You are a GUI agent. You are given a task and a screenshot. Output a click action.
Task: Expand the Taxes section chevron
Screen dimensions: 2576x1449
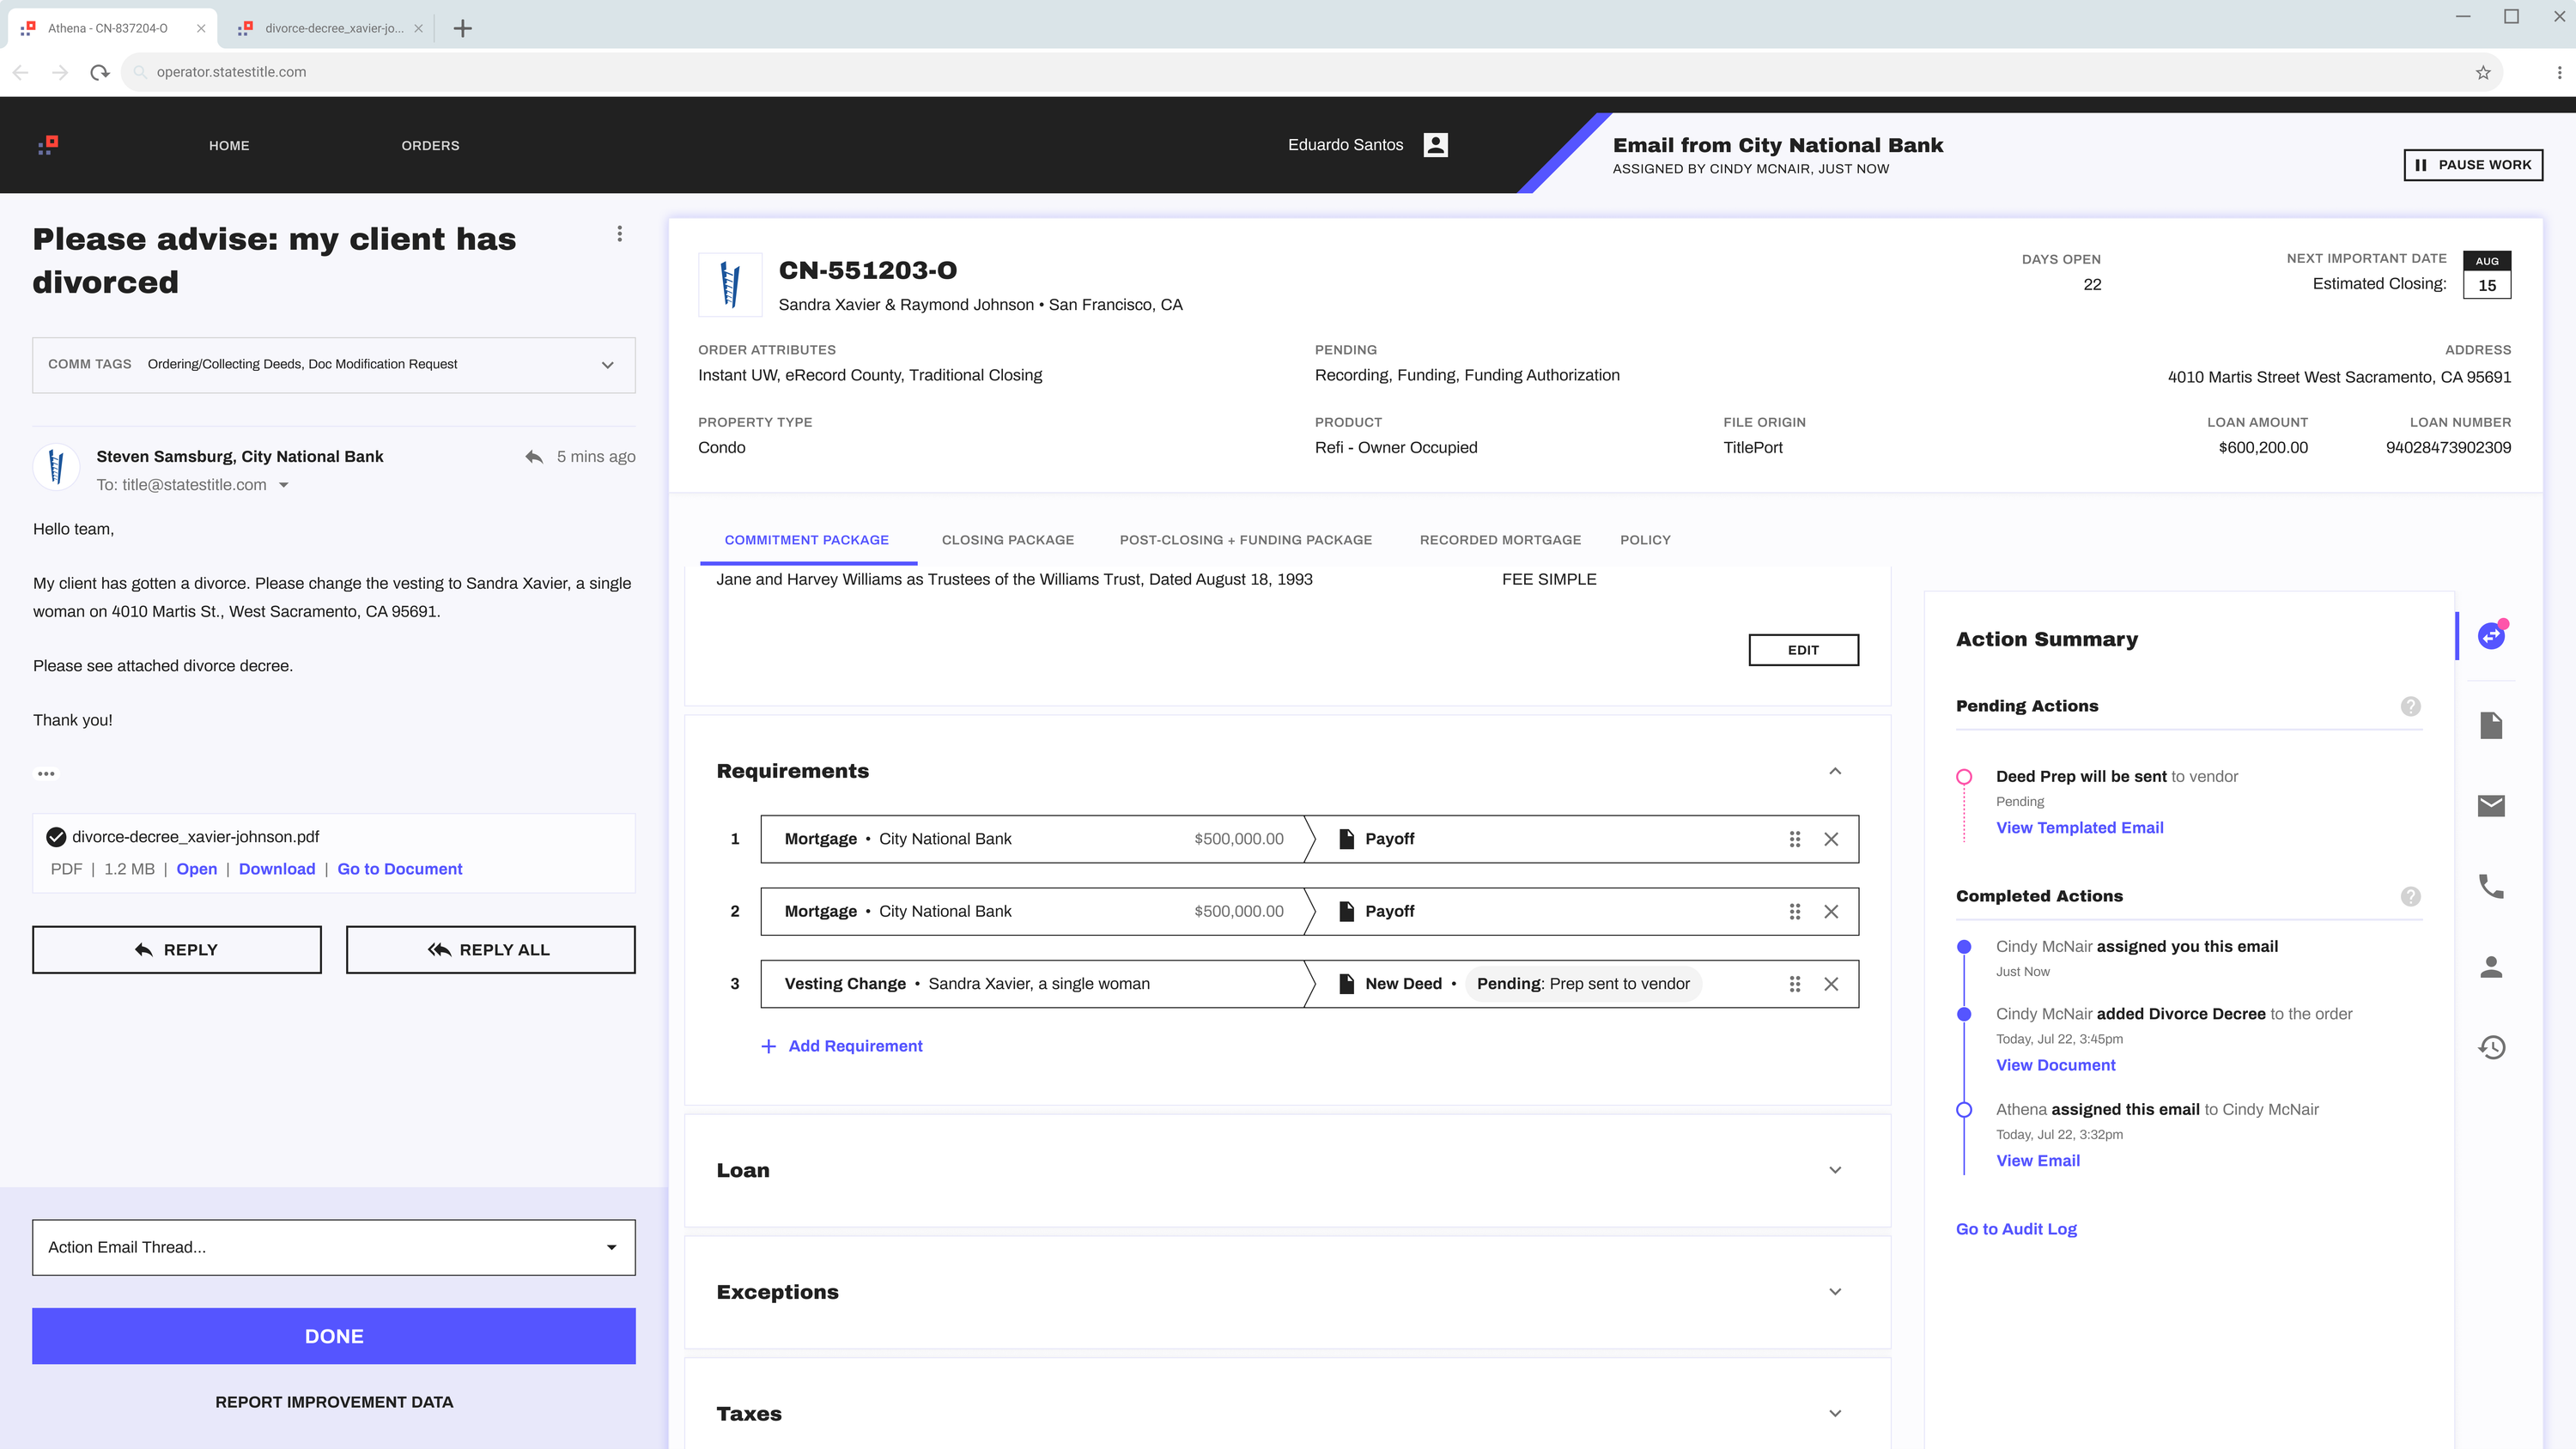click(x=1835, y=1414)
